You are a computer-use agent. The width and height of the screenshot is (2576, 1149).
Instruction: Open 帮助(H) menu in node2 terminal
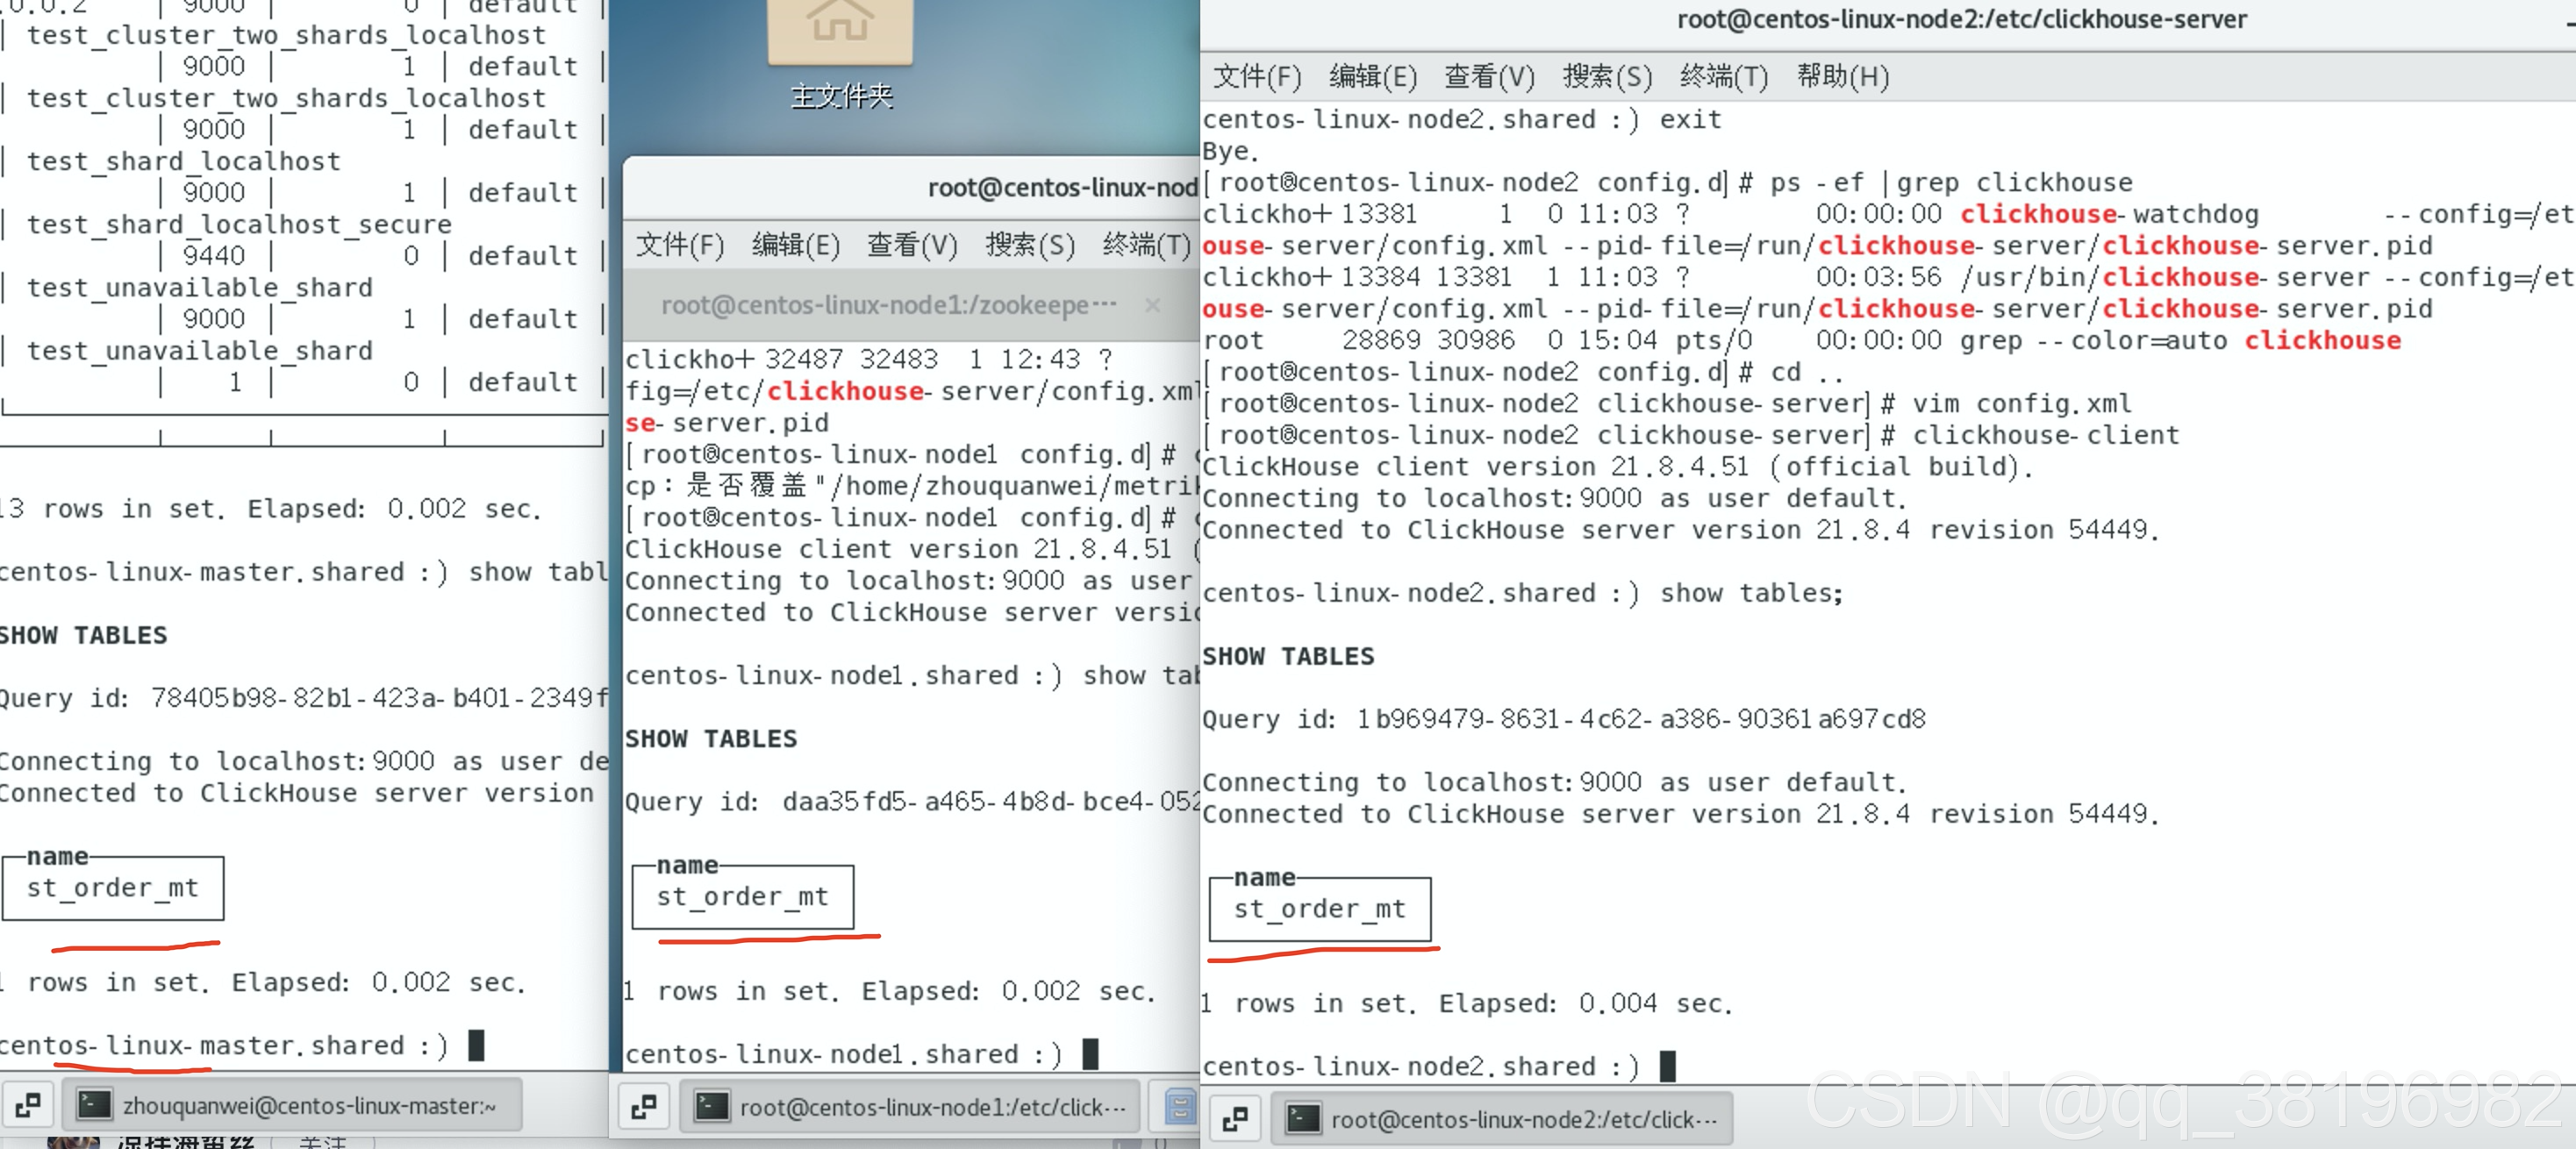pyautogui.click(x=1842, y=77)
